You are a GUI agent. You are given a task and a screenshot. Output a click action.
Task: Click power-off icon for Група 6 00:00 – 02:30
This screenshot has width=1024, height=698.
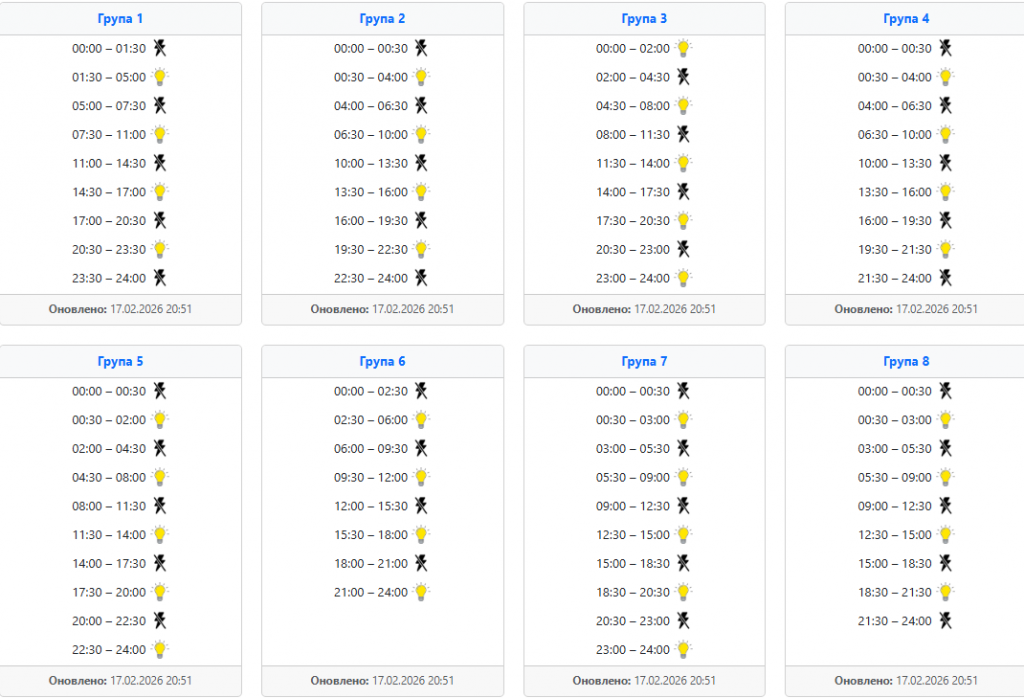click(422, 391)
